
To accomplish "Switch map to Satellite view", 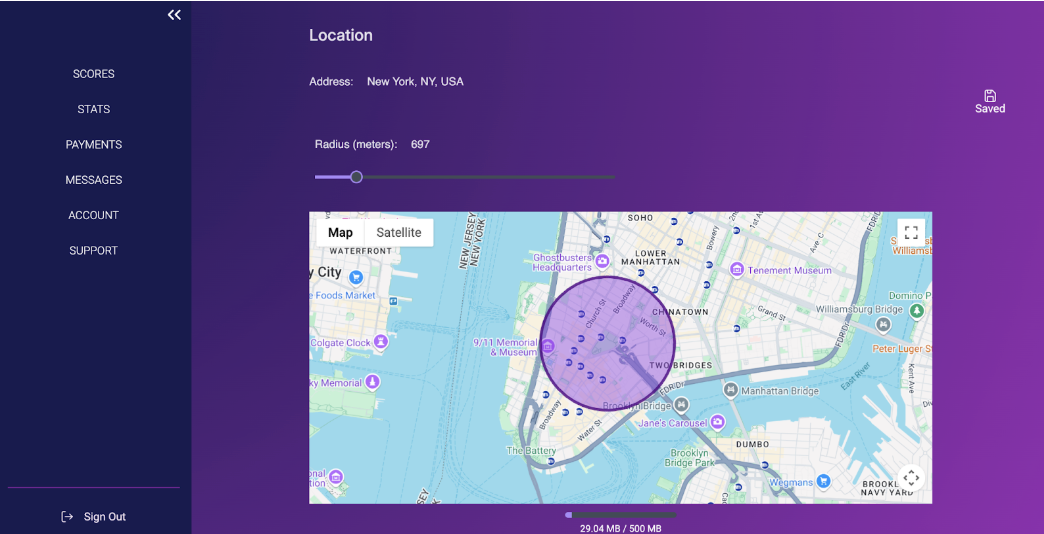I will pos(399,232).
